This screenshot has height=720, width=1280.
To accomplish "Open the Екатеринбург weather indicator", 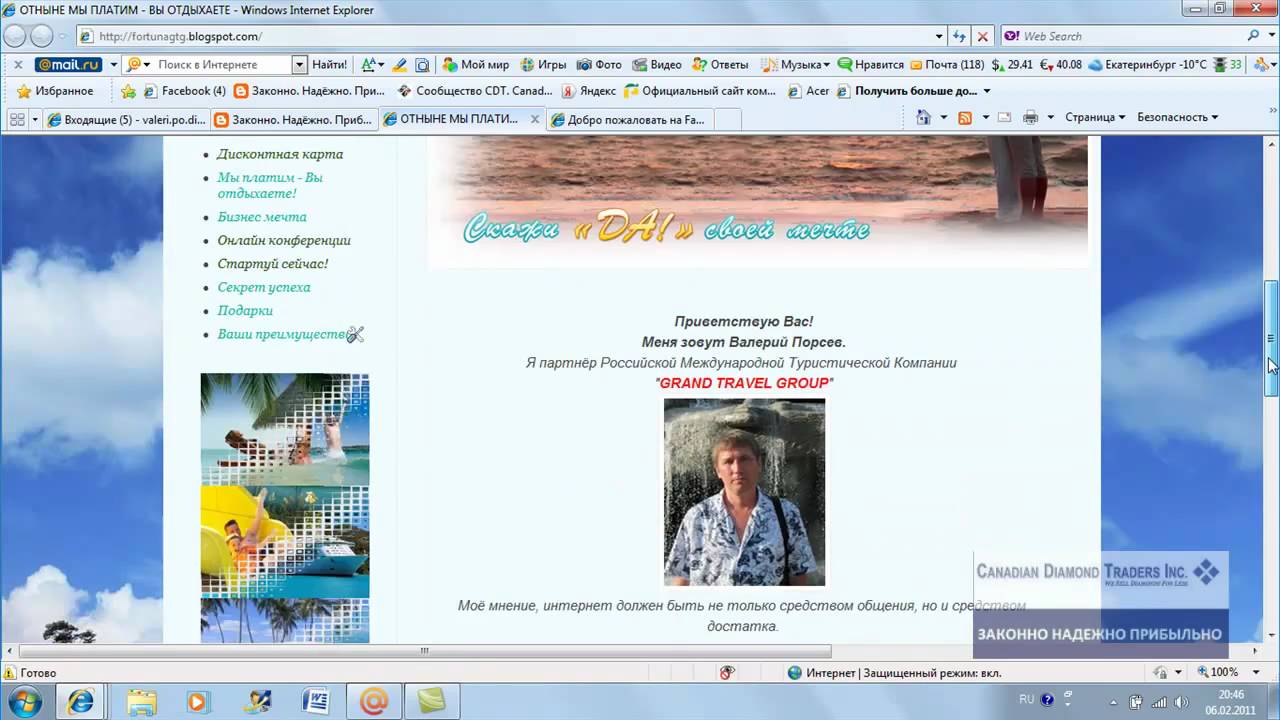I will pyautogui.click(x=1147, y=64).
